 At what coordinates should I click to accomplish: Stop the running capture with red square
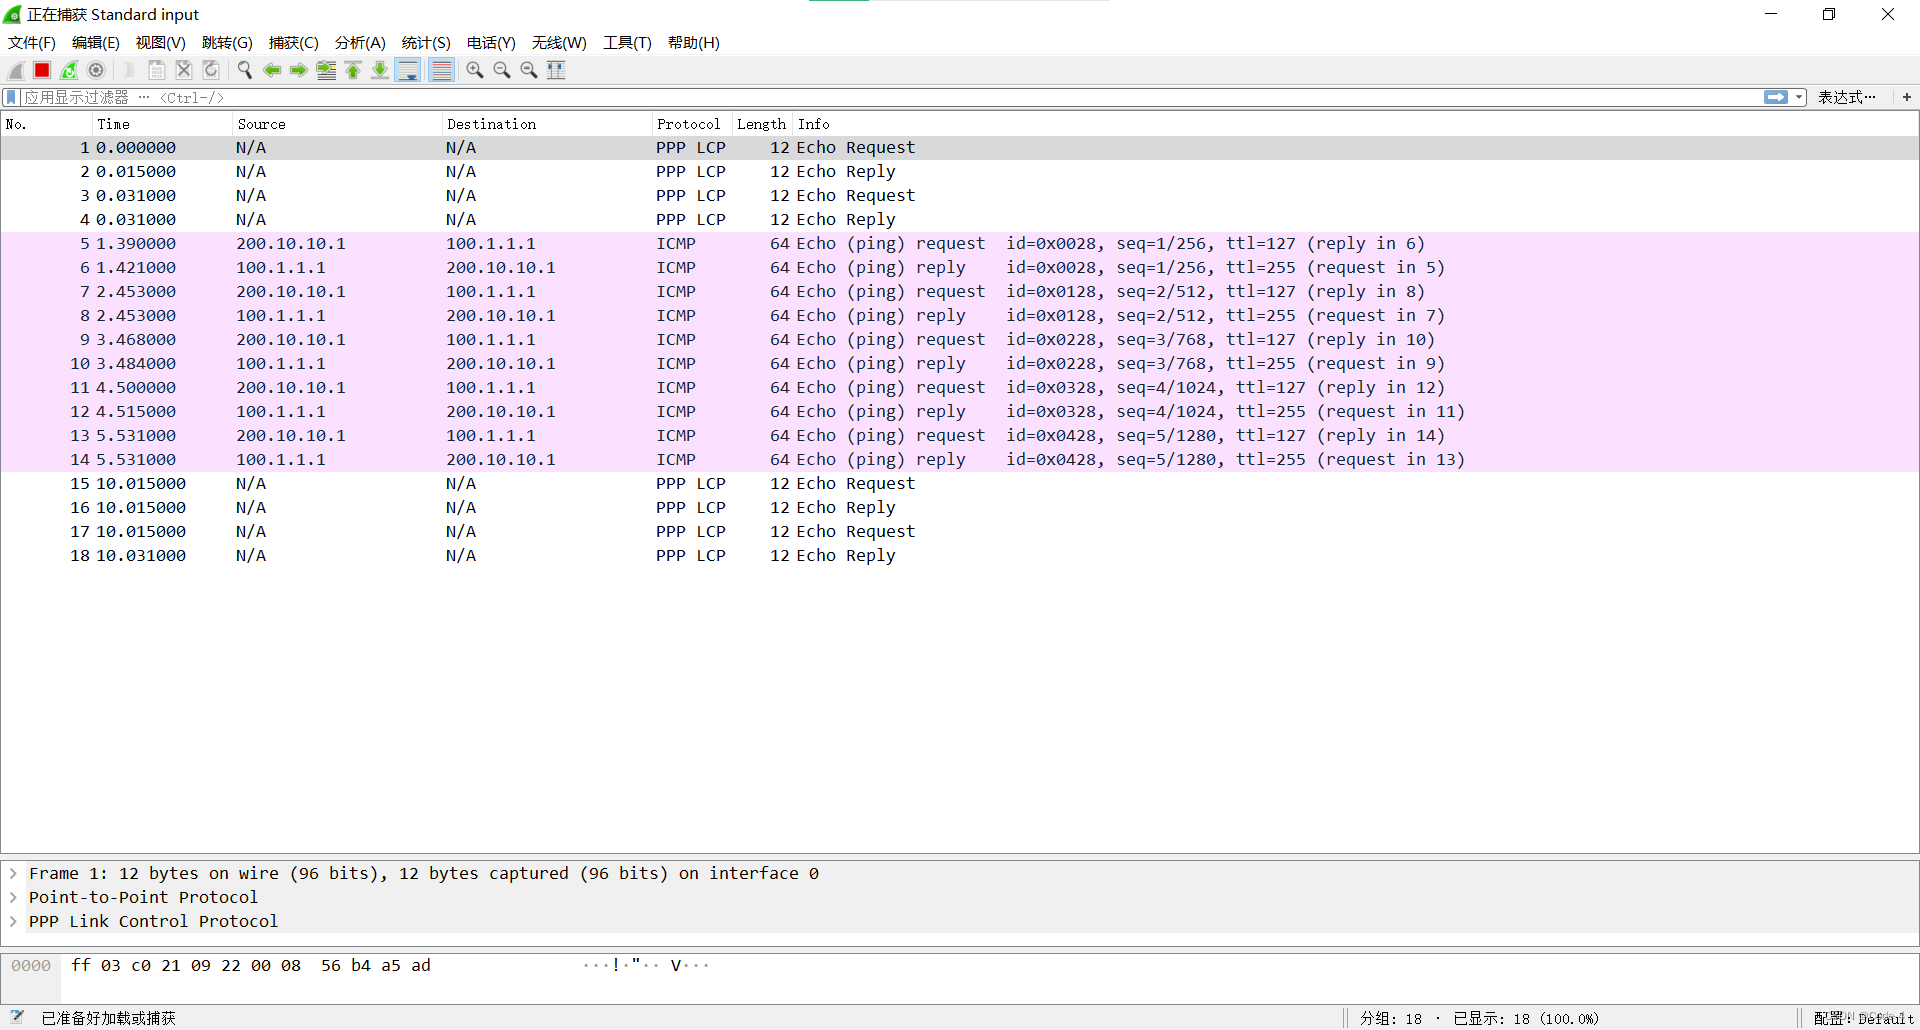42,70
